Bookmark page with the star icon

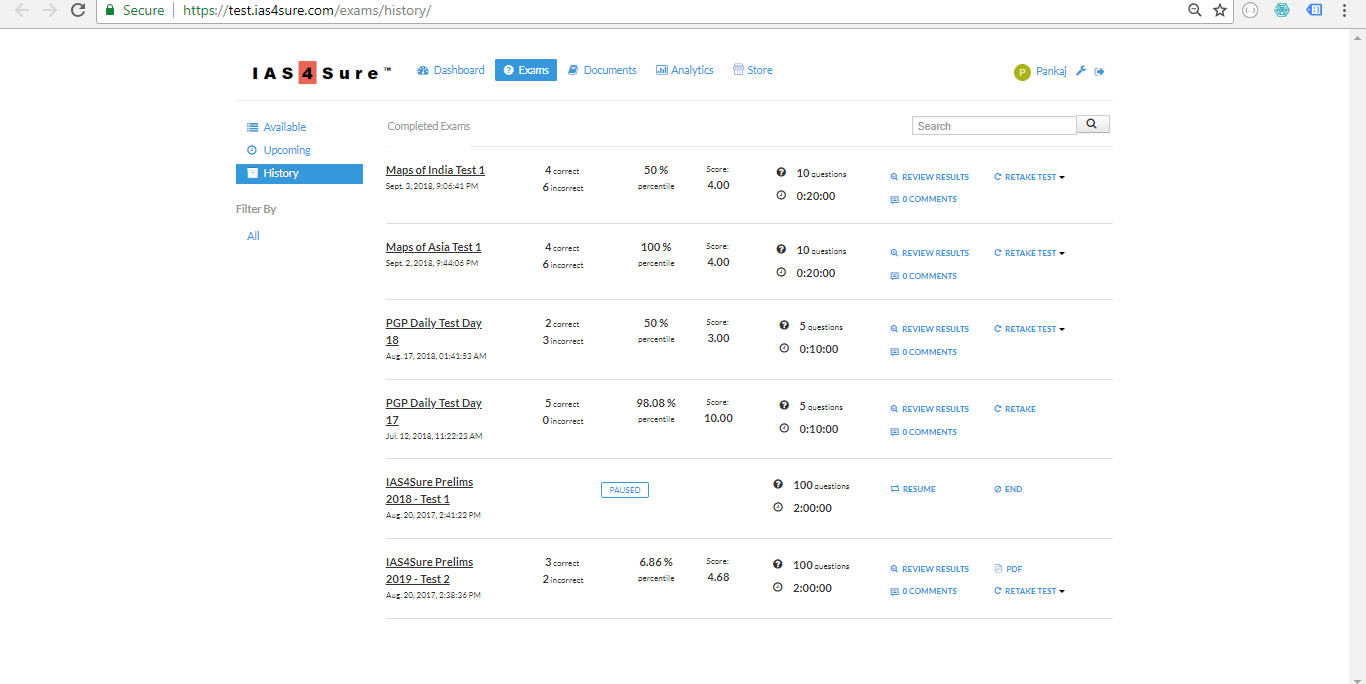coord(1219,10)
